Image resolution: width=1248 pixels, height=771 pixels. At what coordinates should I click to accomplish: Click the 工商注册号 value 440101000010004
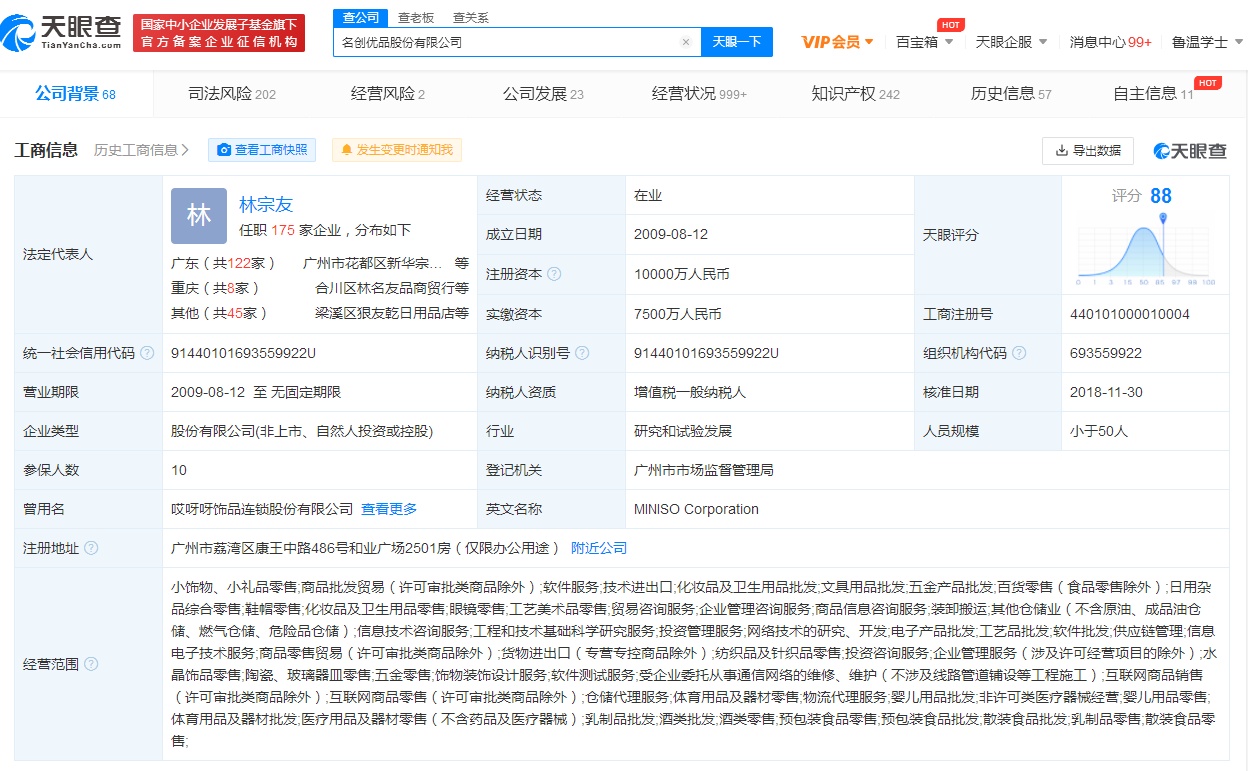point(1130,314)
